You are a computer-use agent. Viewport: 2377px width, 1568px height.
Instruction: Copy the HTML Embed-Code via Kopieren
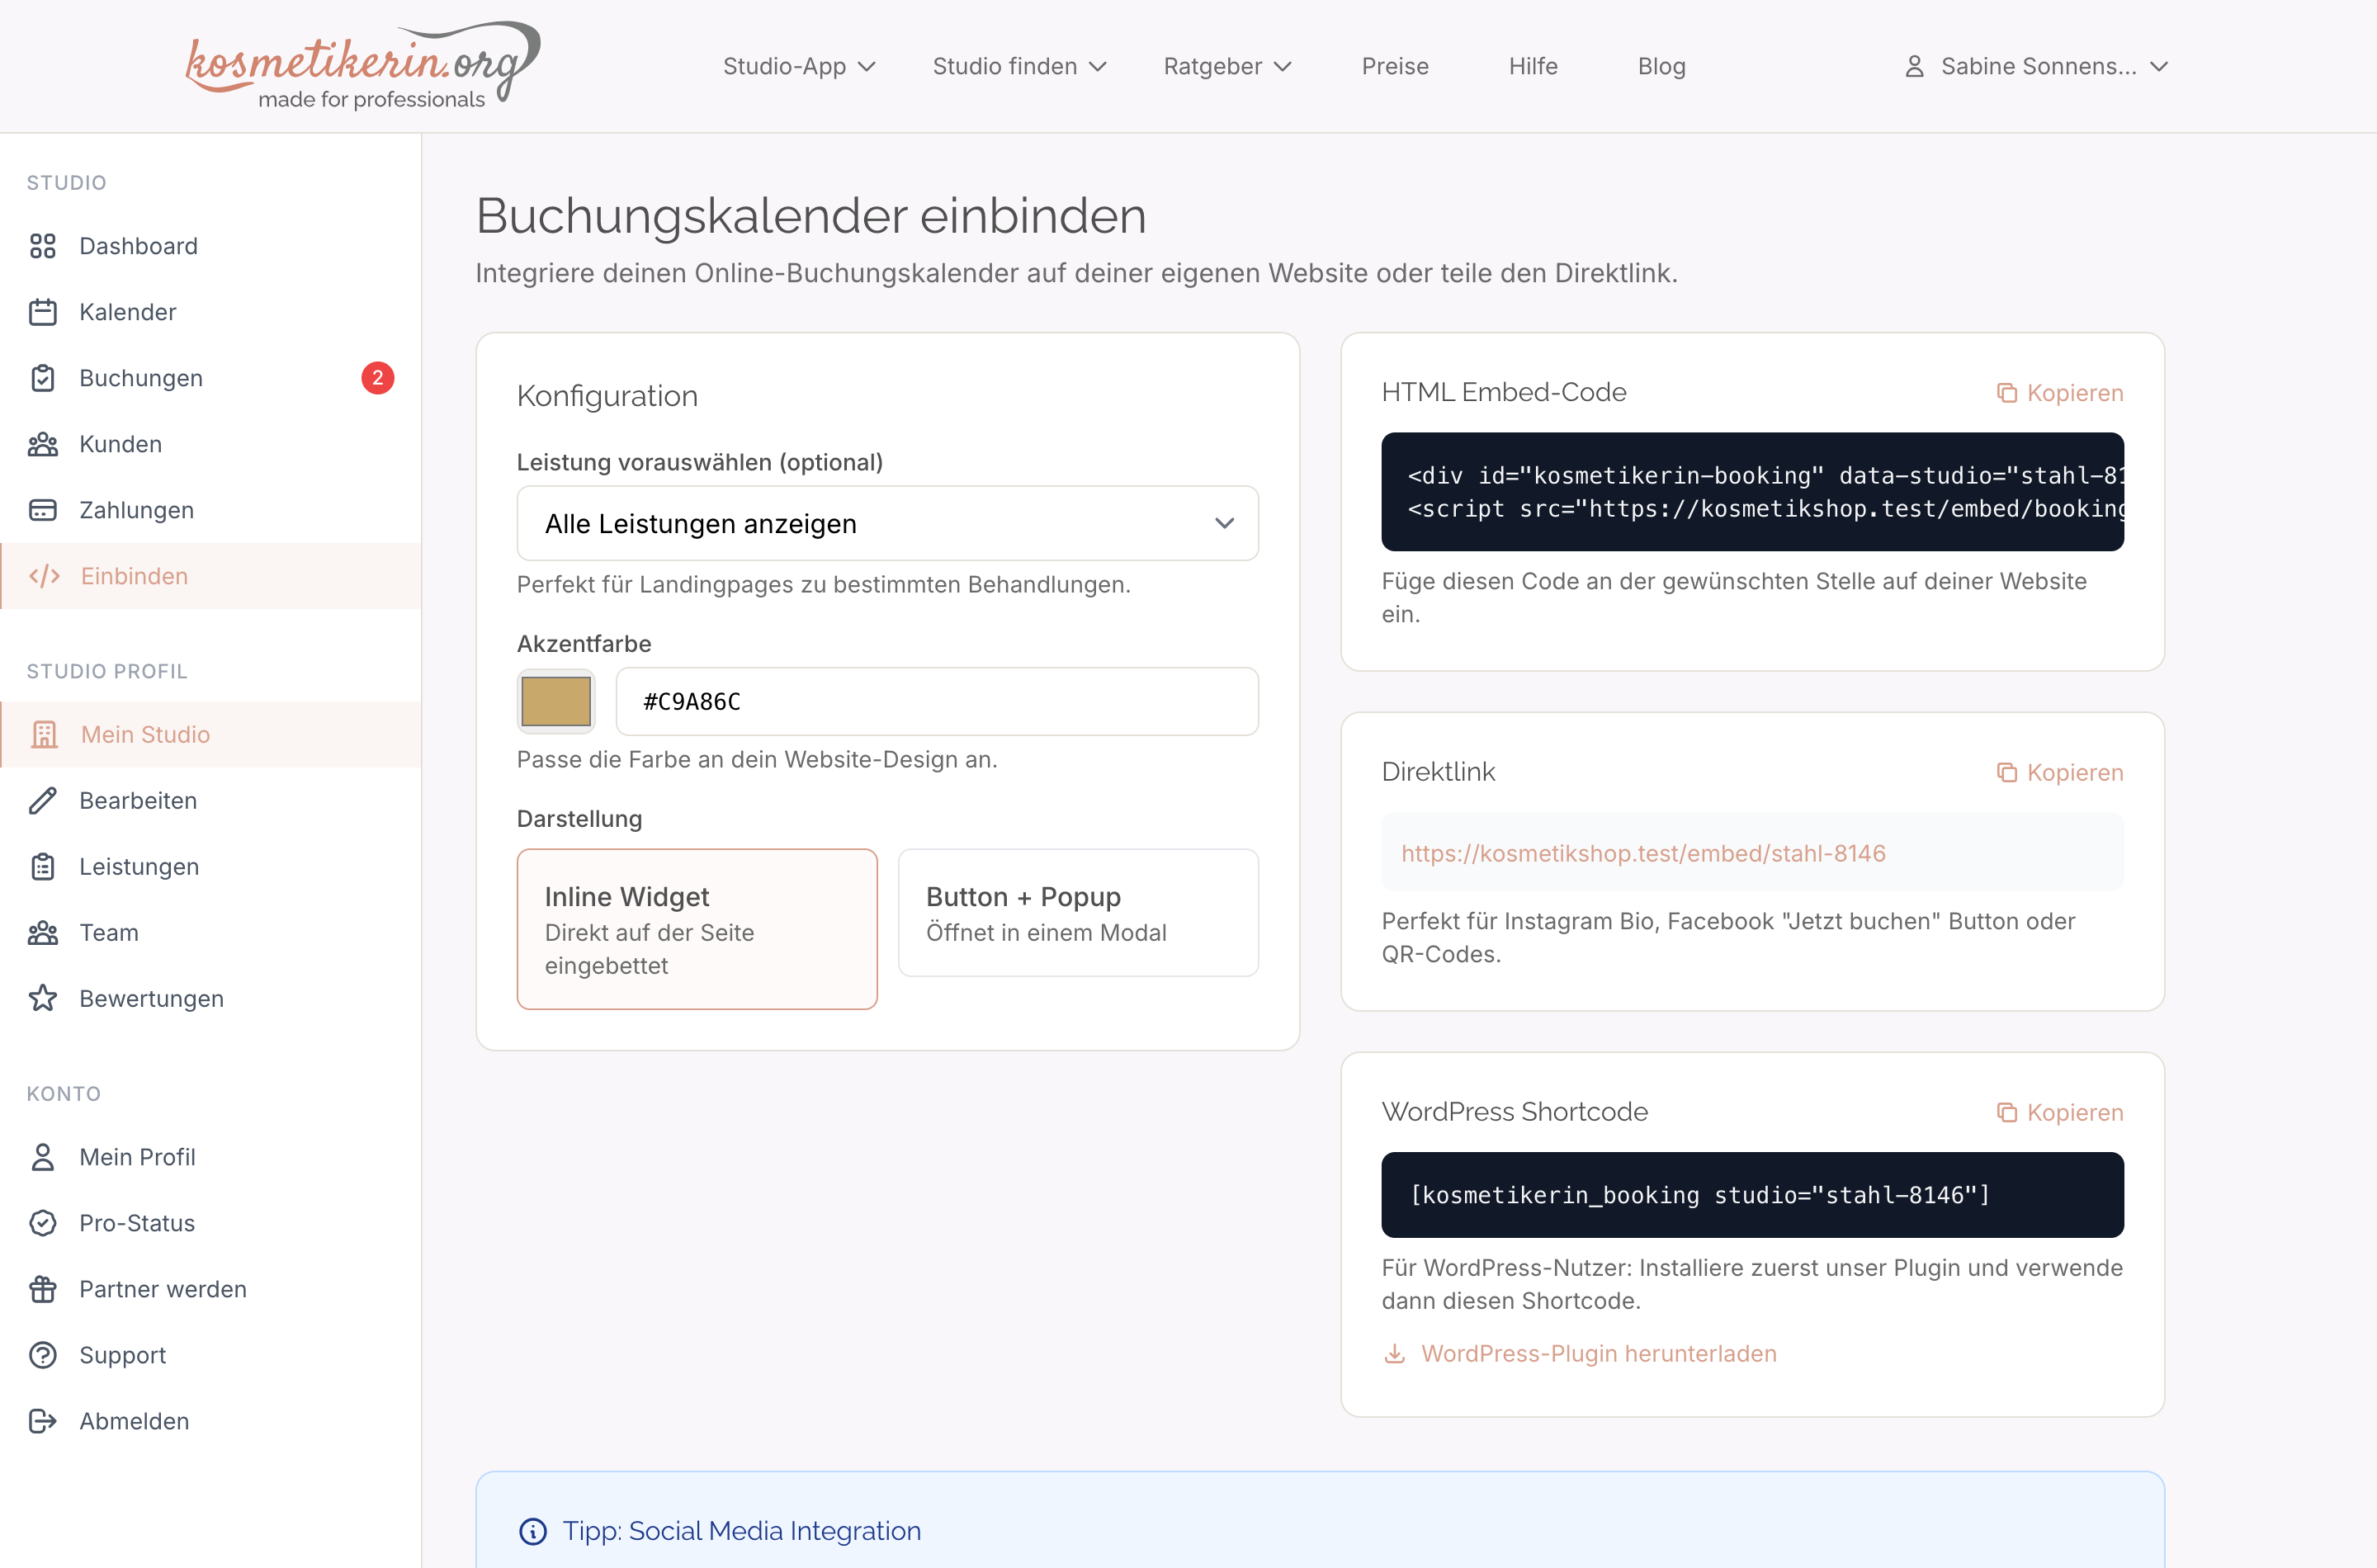2060,393
